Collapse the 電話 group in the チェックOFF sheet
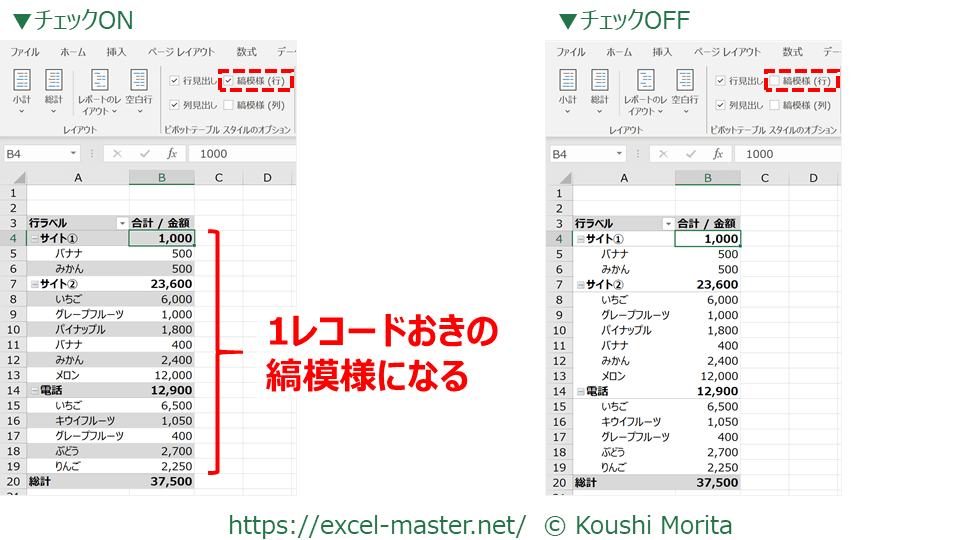The image size is (960, 540). pos(581,392)
